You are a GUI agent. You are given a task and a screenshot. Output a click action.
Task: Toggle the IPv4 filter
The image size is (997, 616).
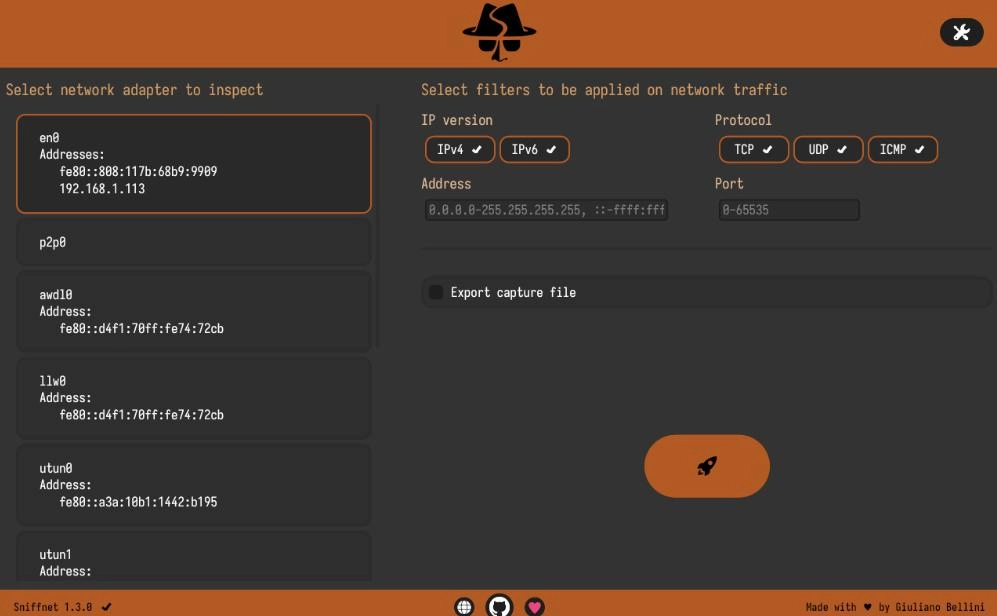coord(459,150)
